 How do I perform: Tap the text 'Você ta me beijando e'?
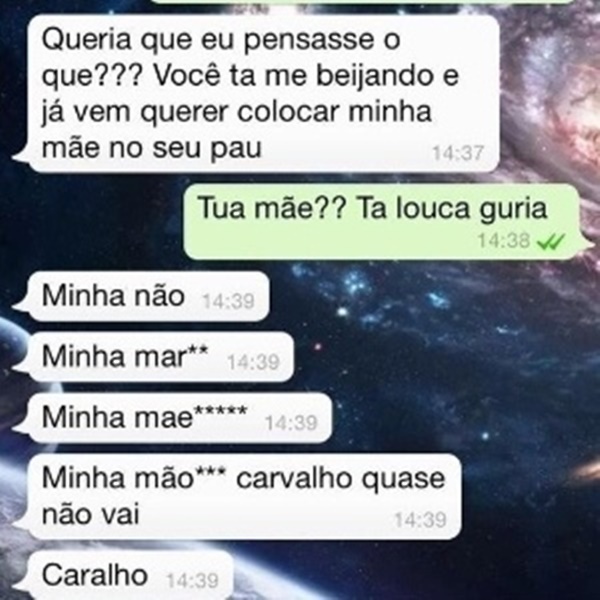(x=306, y=76)
